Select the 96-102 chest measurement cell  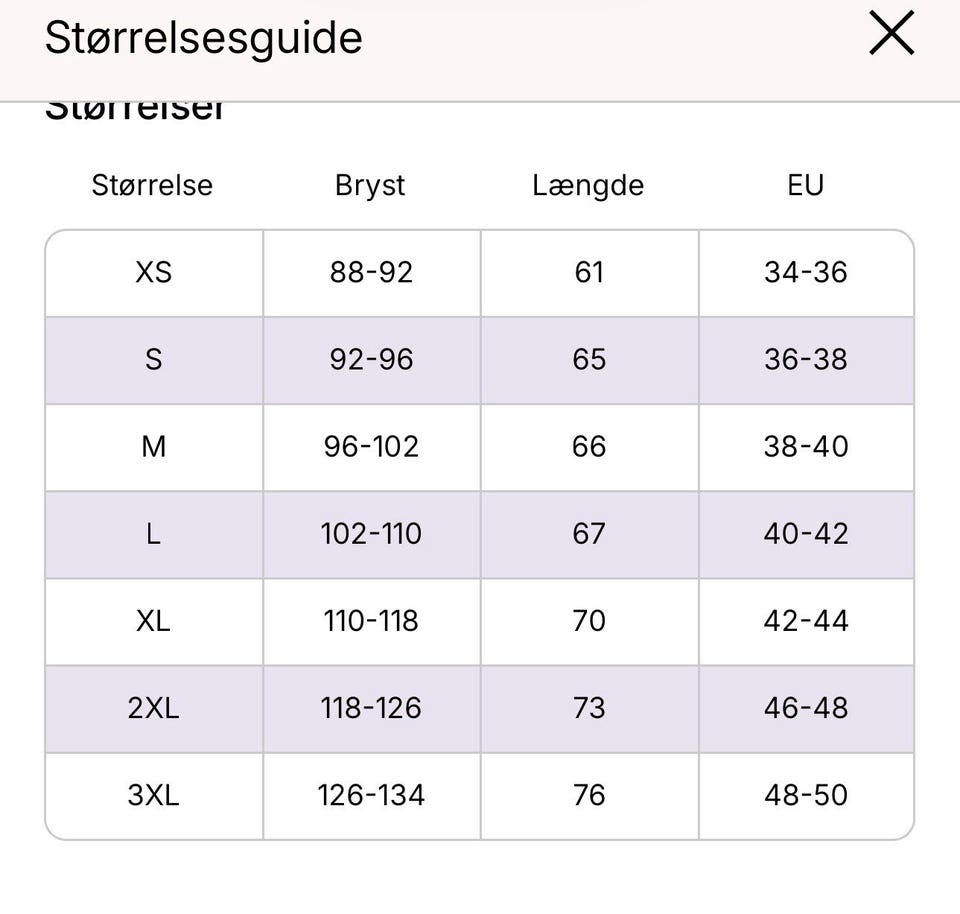371,446
